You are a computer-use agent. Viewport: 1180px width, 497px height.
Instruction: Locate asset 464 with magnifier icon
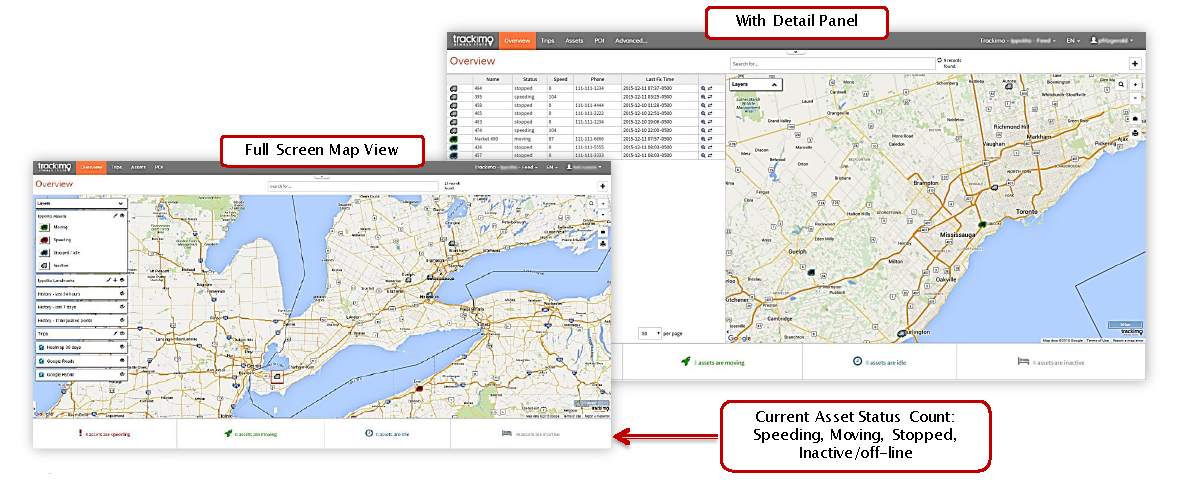(x=703, y=88)
